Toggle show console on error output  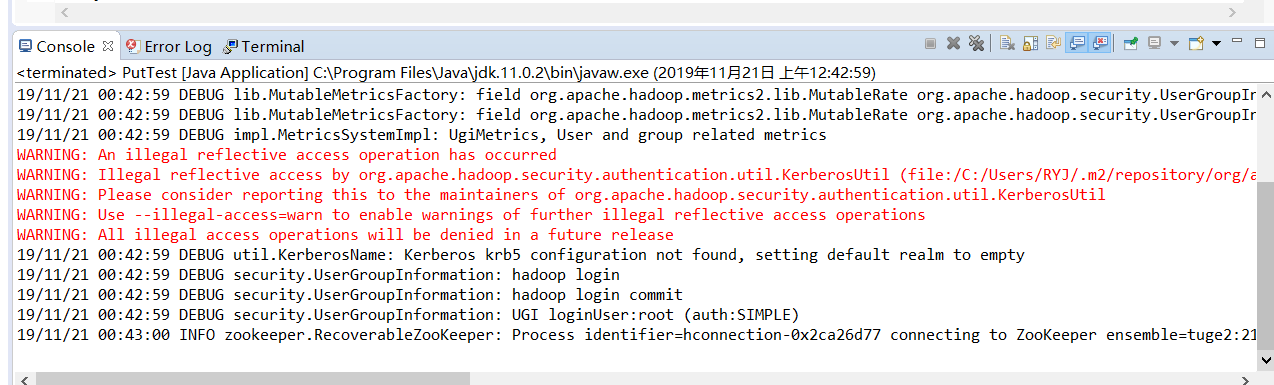pyautogui.click(x=1100, y=44)
